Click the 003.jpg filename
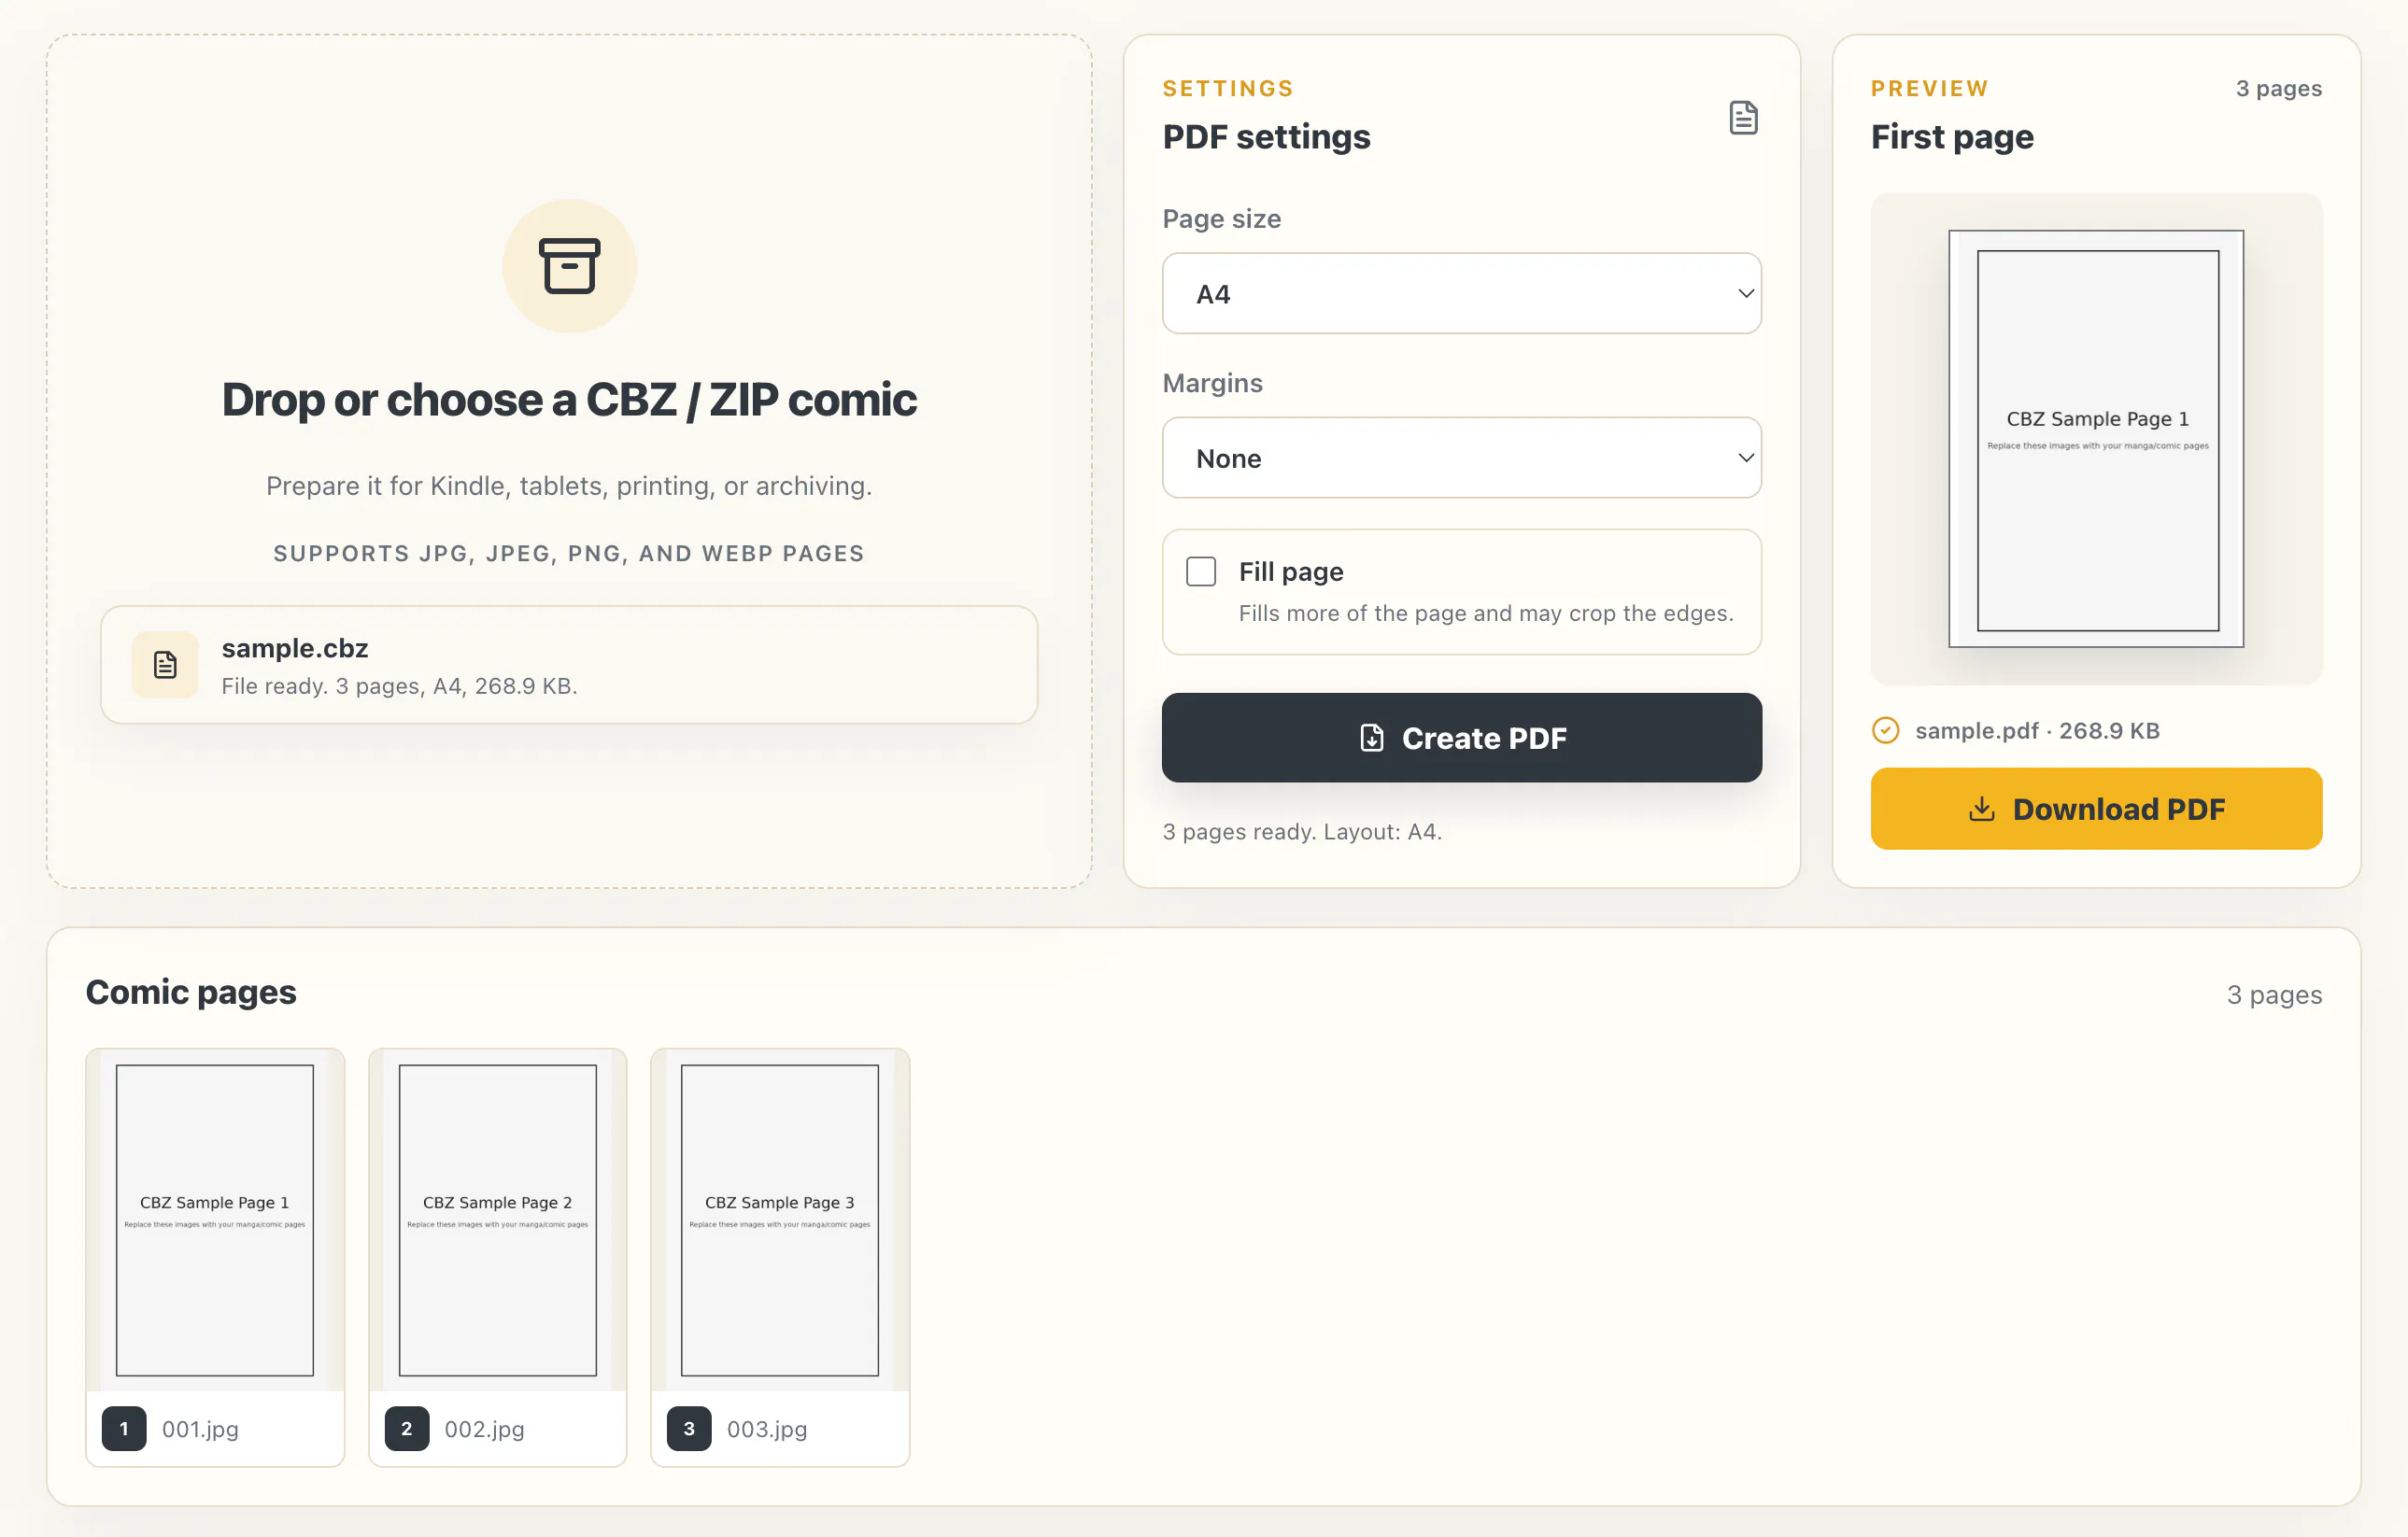 767,1429
